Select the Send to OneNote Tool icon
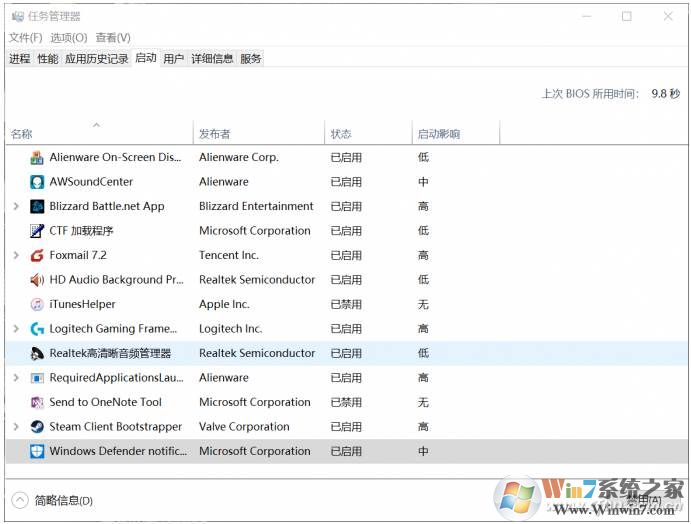Viewport: 691px width, 524px height. click(x=37, y=402)
